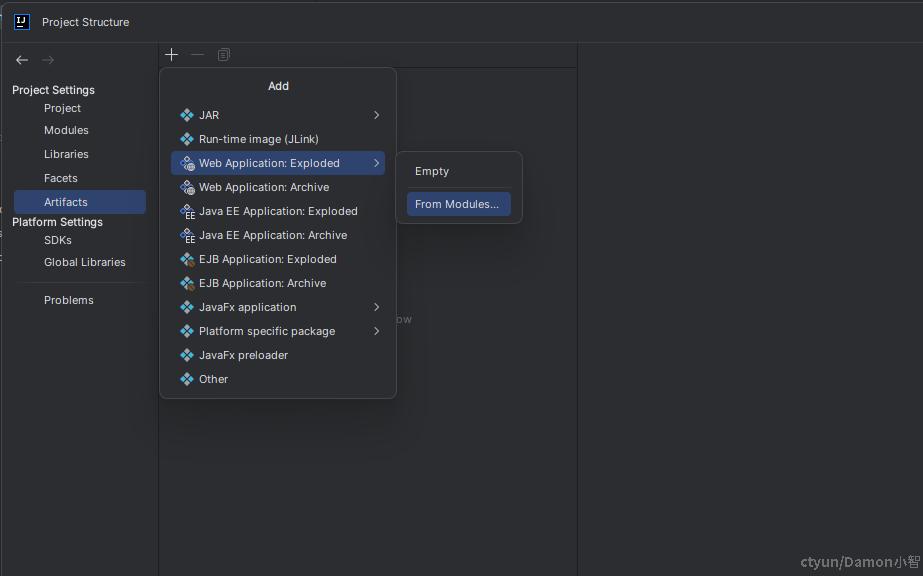Click the EJB Application: Archive icon
923x576 pixels.
coord(187,283)
